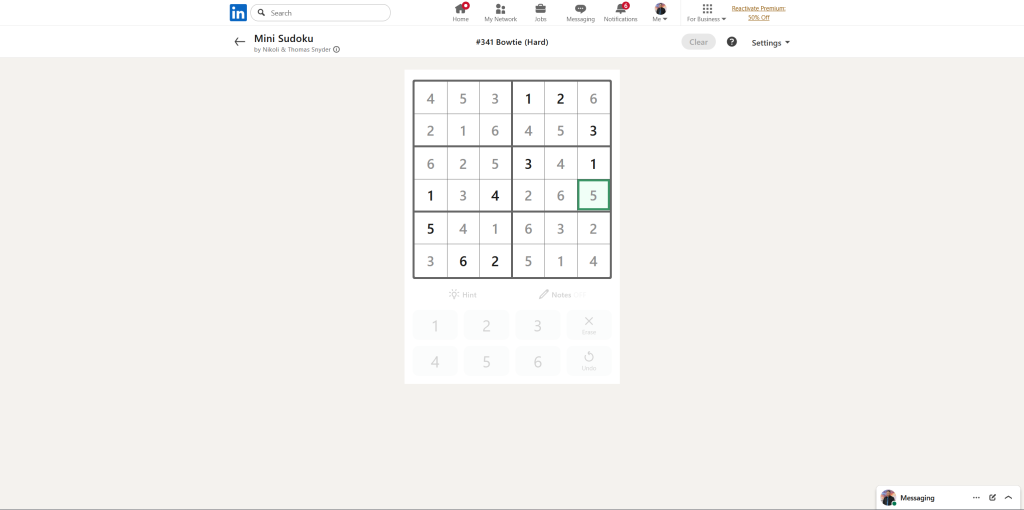
Task: Click the Undo arrow button
Action: click(589, 361)
